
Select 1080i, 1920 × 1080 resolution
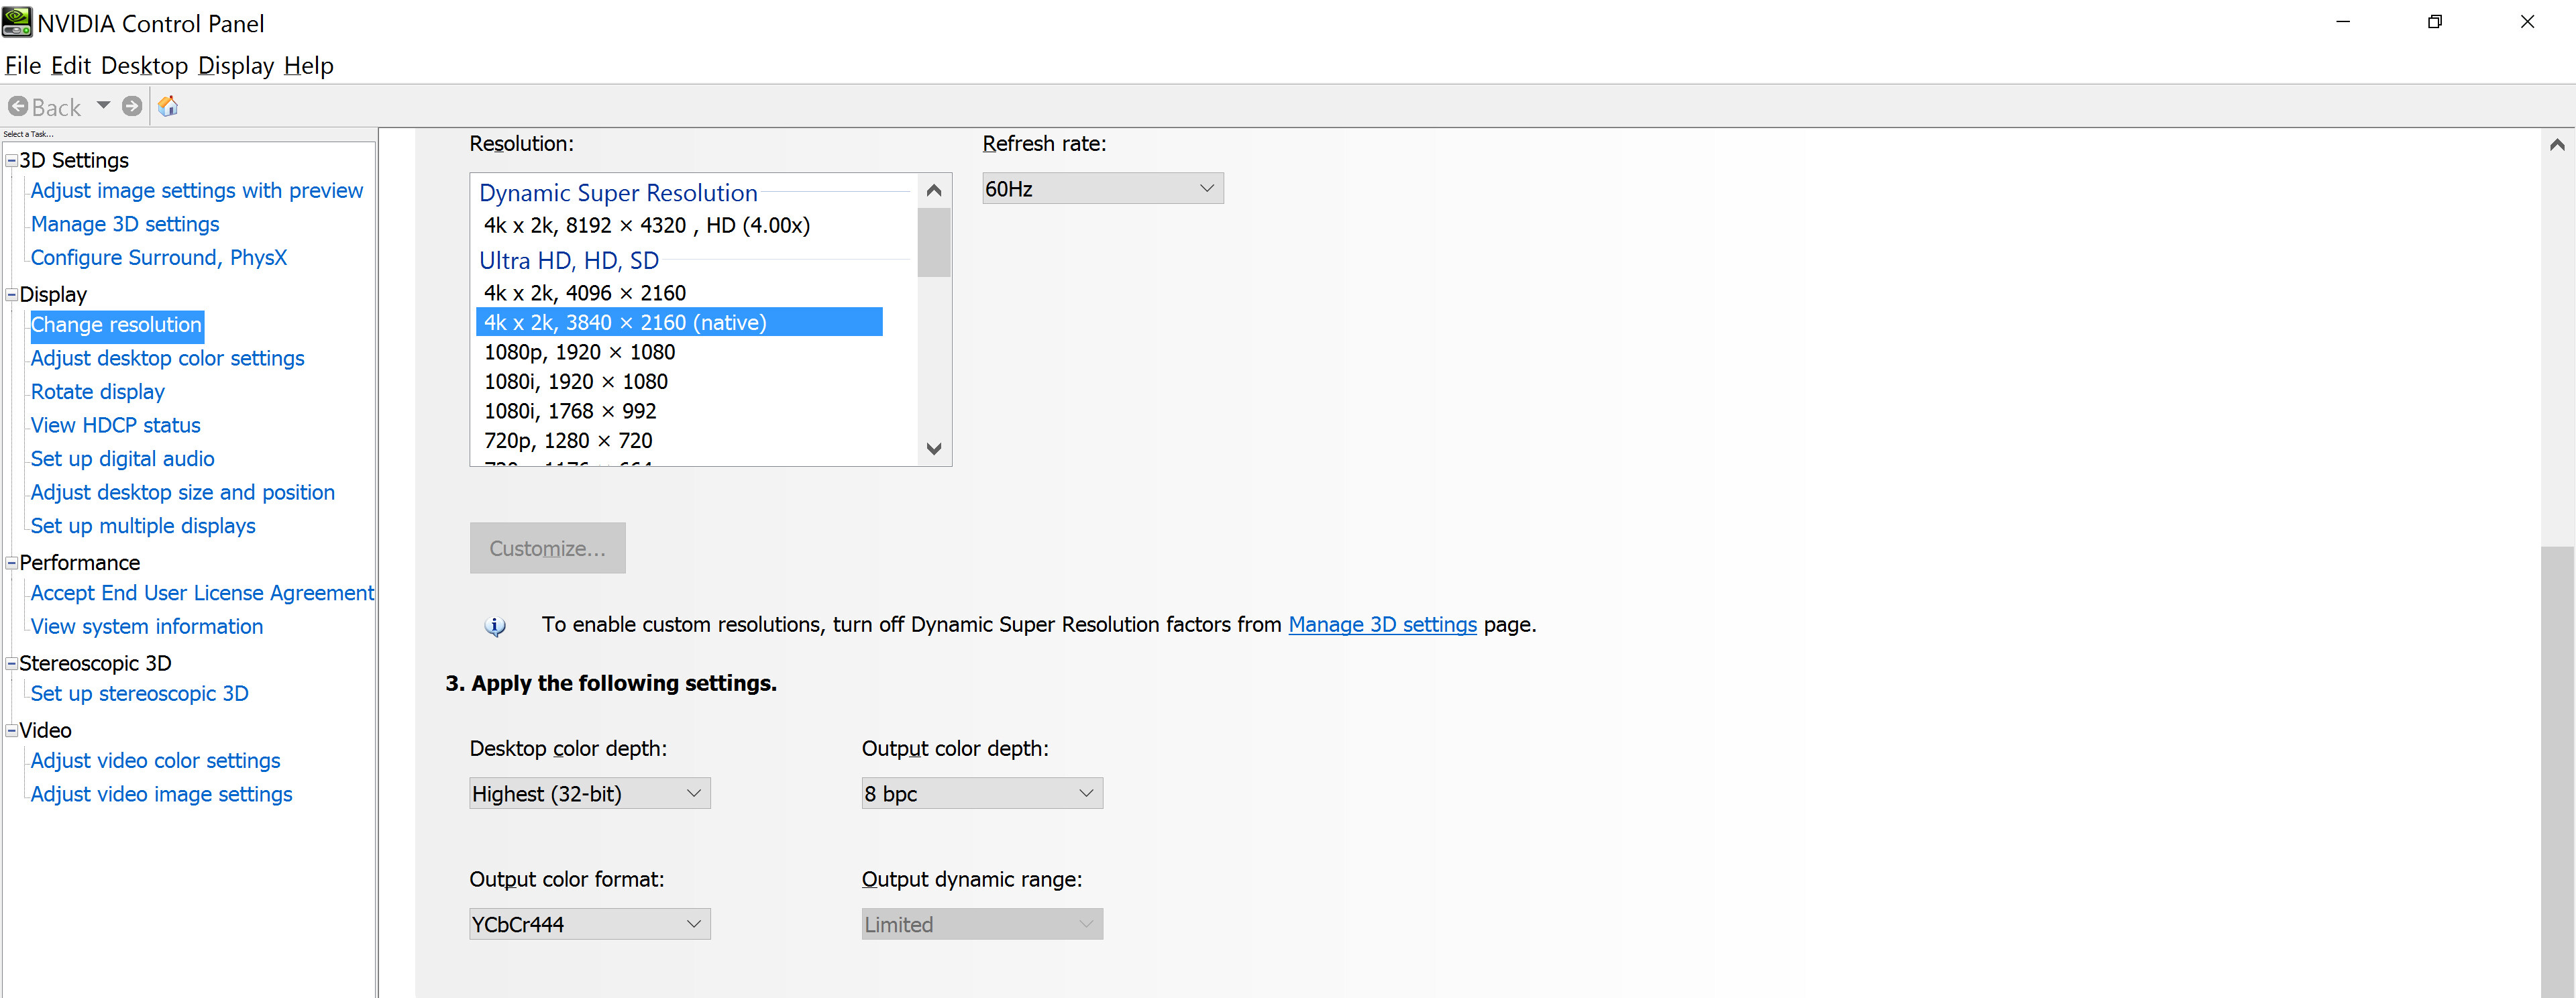(679, 381)
